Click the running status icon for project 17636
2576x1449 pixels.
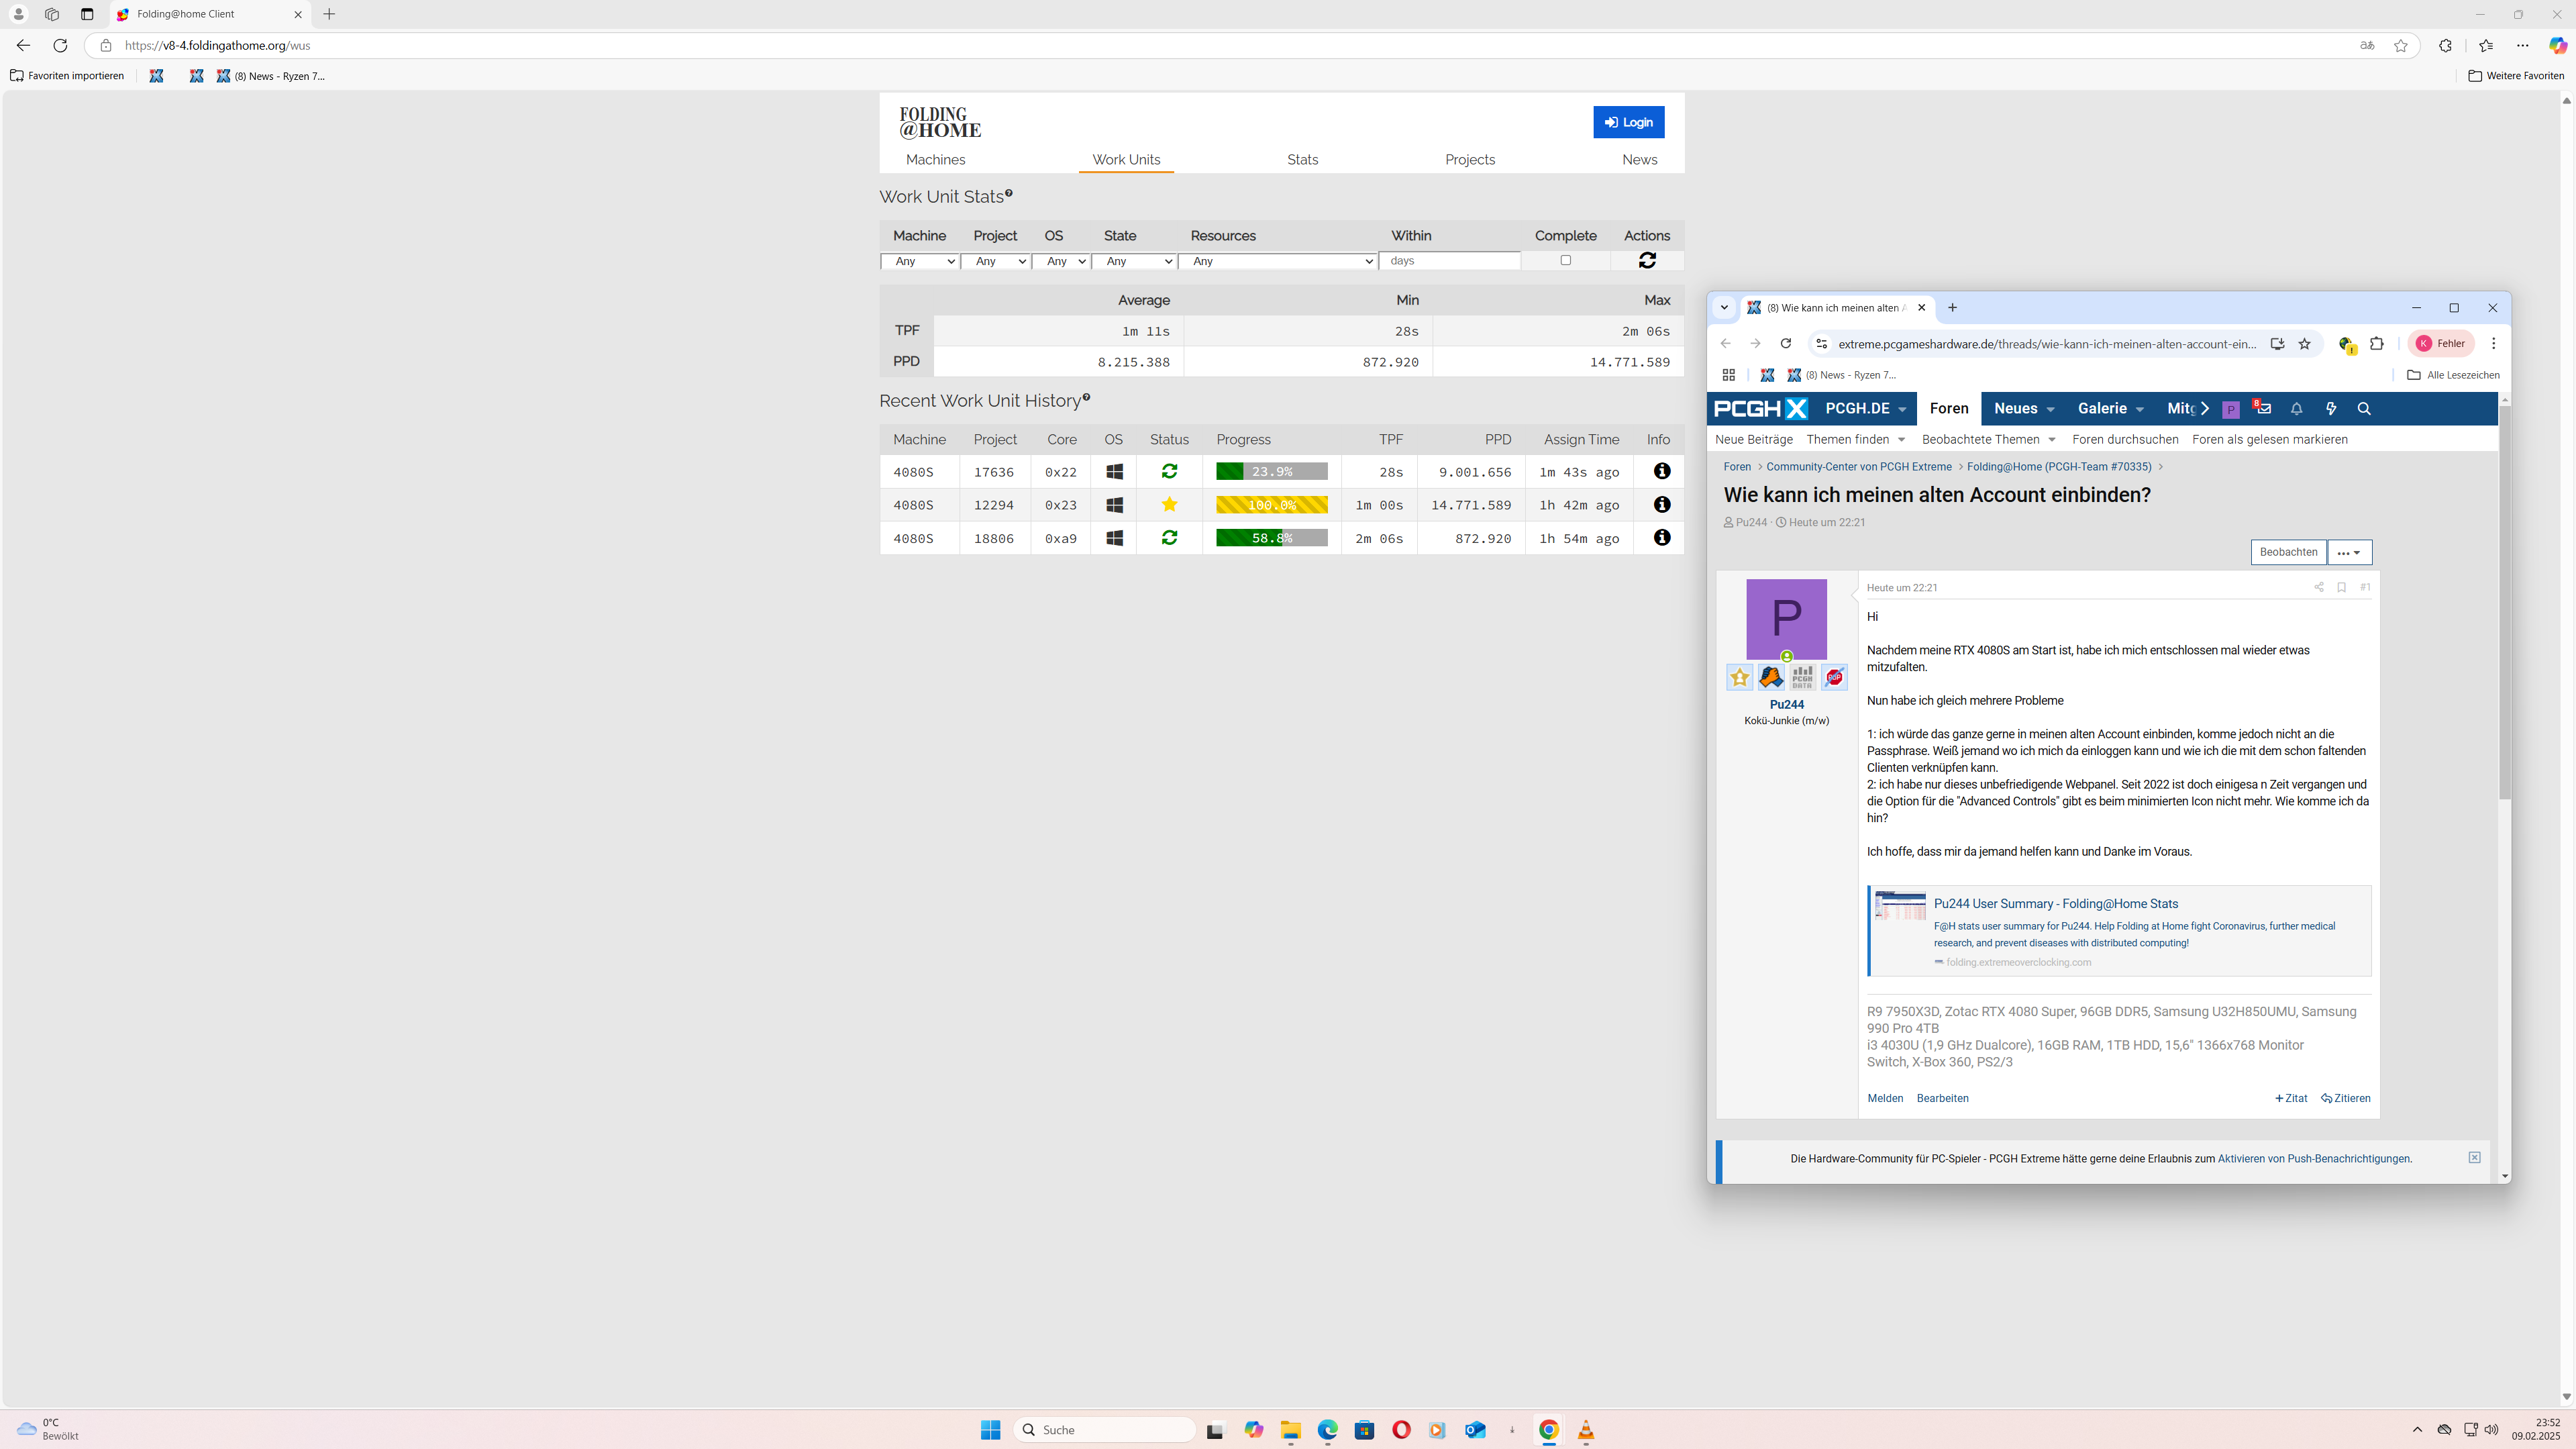[1169, 471]
